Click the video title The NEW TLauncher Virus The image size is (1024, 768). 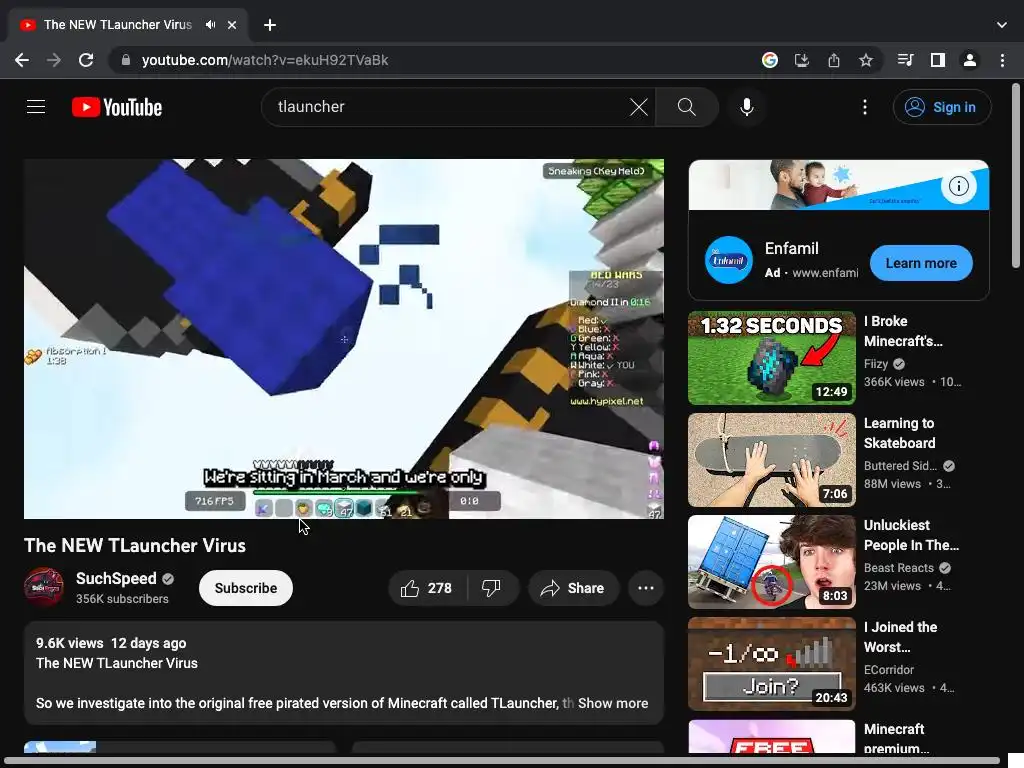click(x=135, y=545)
